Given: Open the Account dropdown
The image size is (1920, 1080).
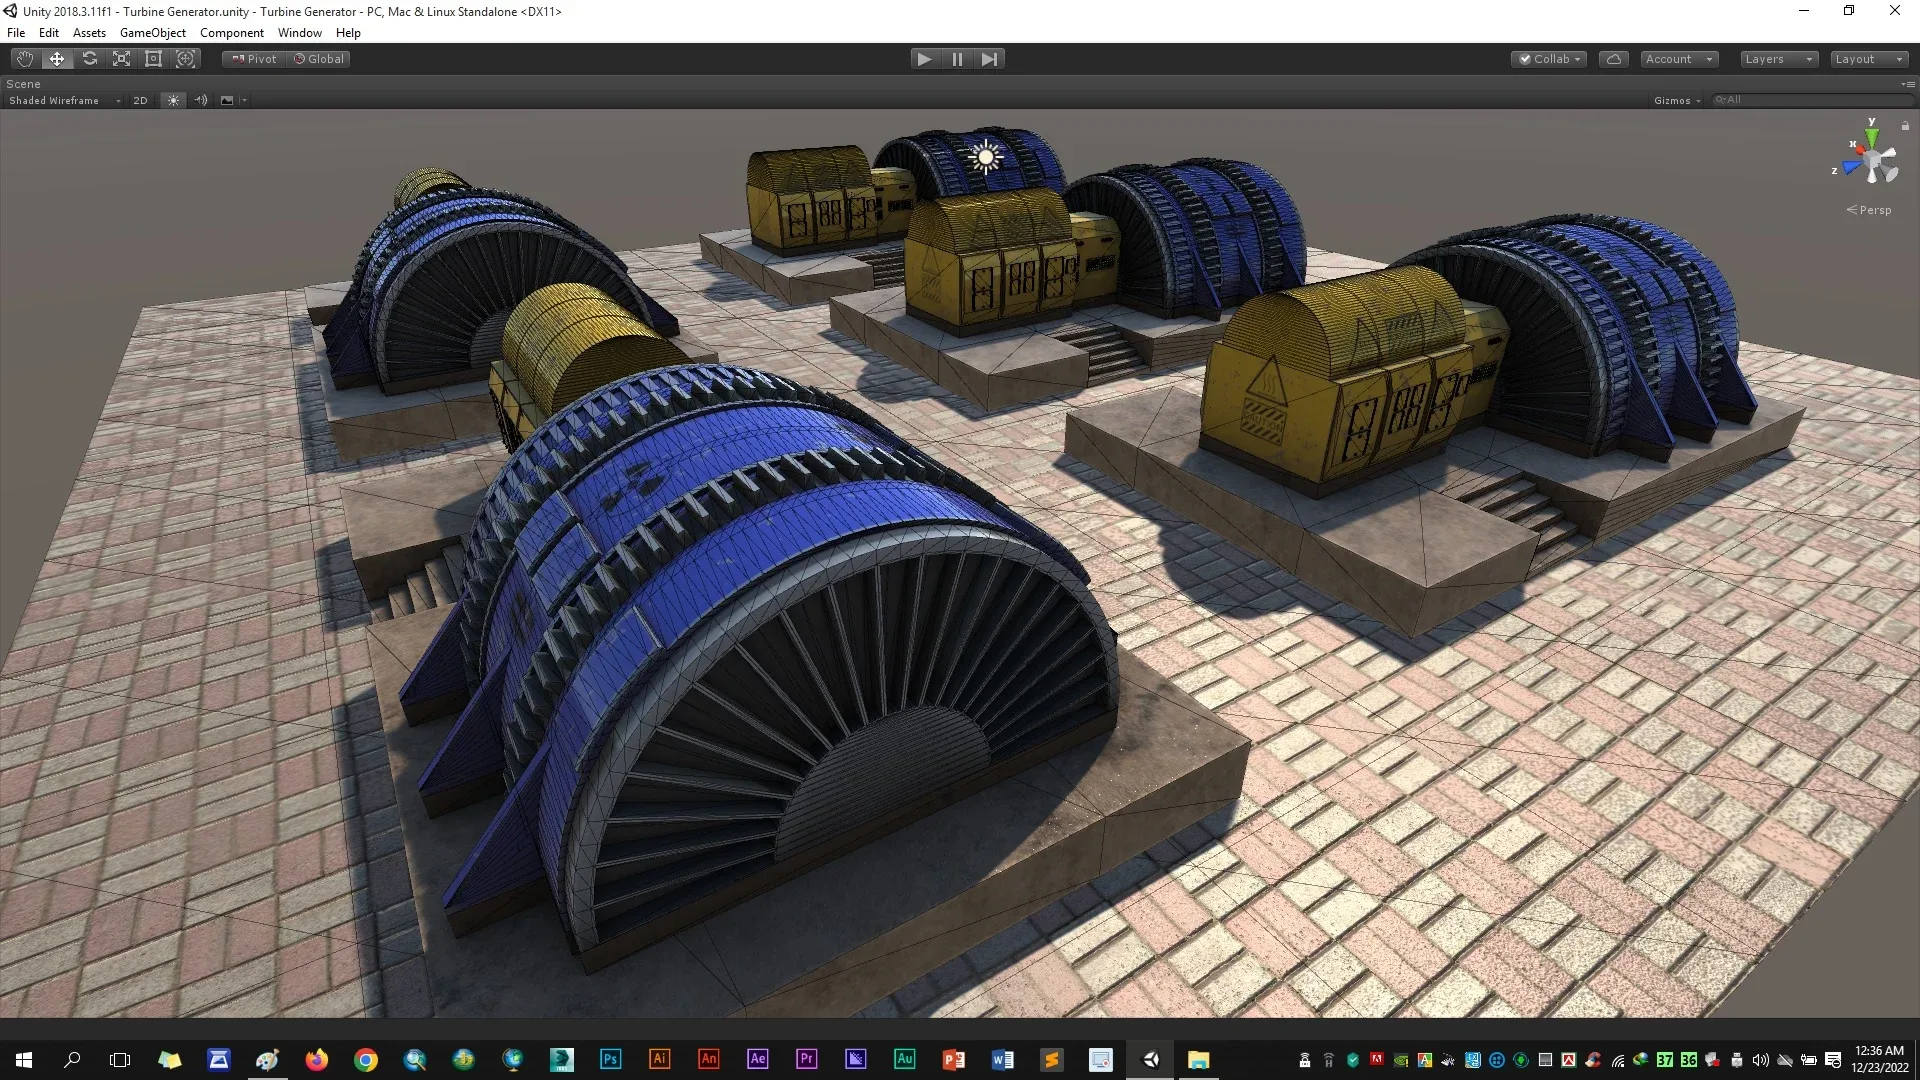Looking at the screenshot, I should coord(1679,59).
